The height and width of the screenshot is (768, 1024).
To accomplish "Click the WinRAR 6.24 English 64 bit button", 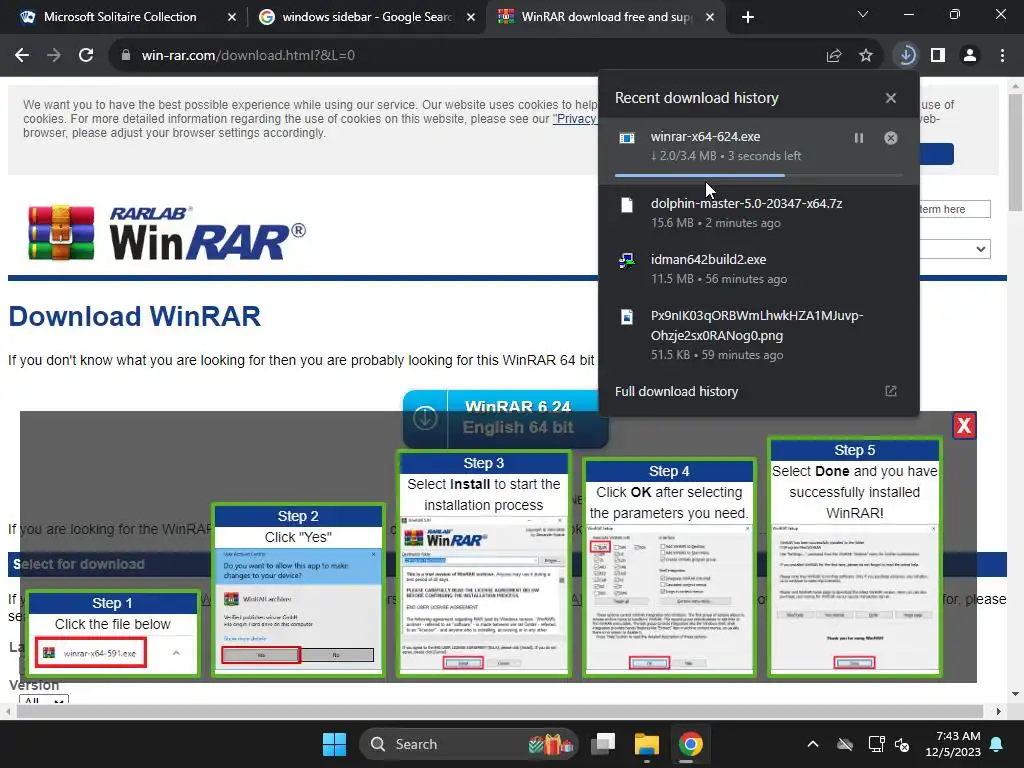I will tap(505, 418).
